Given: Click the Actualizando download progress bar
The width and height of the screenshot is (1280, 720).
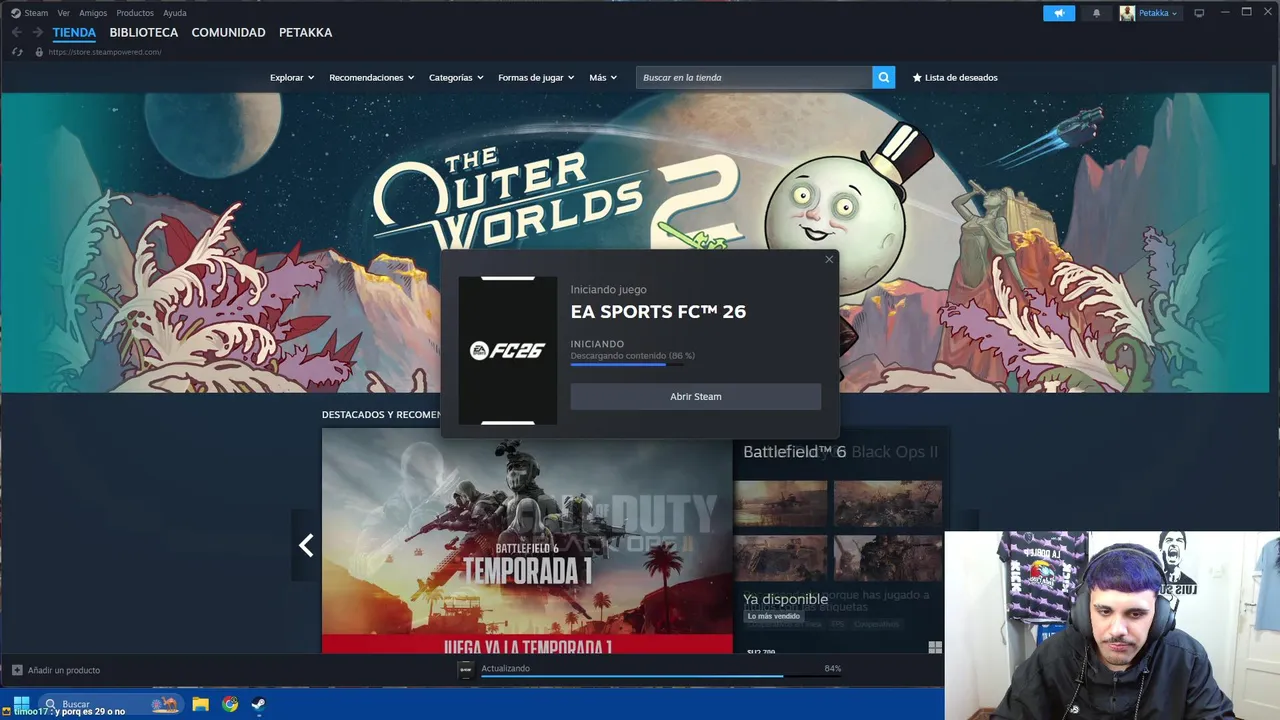Looking at the screenshot, I should (x=661, y=677).
